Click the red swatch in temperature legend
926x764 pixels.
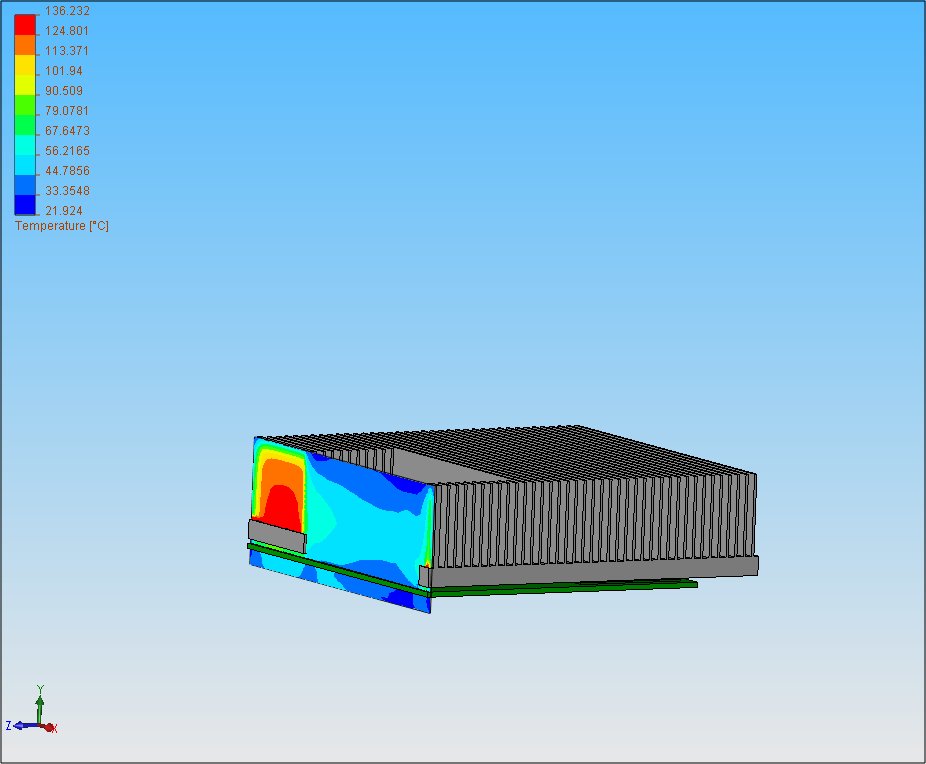[x=25, y=25]
